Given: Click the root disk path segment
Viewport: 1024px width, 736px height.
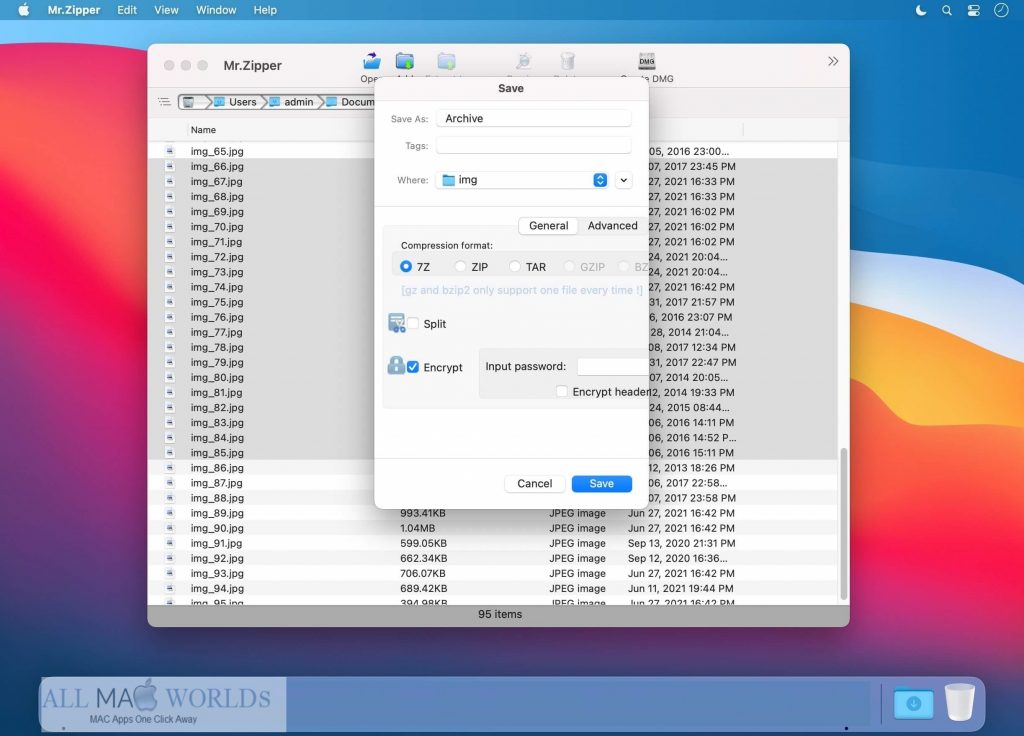Looking at the screenshot, I should (x=189, y=102).
